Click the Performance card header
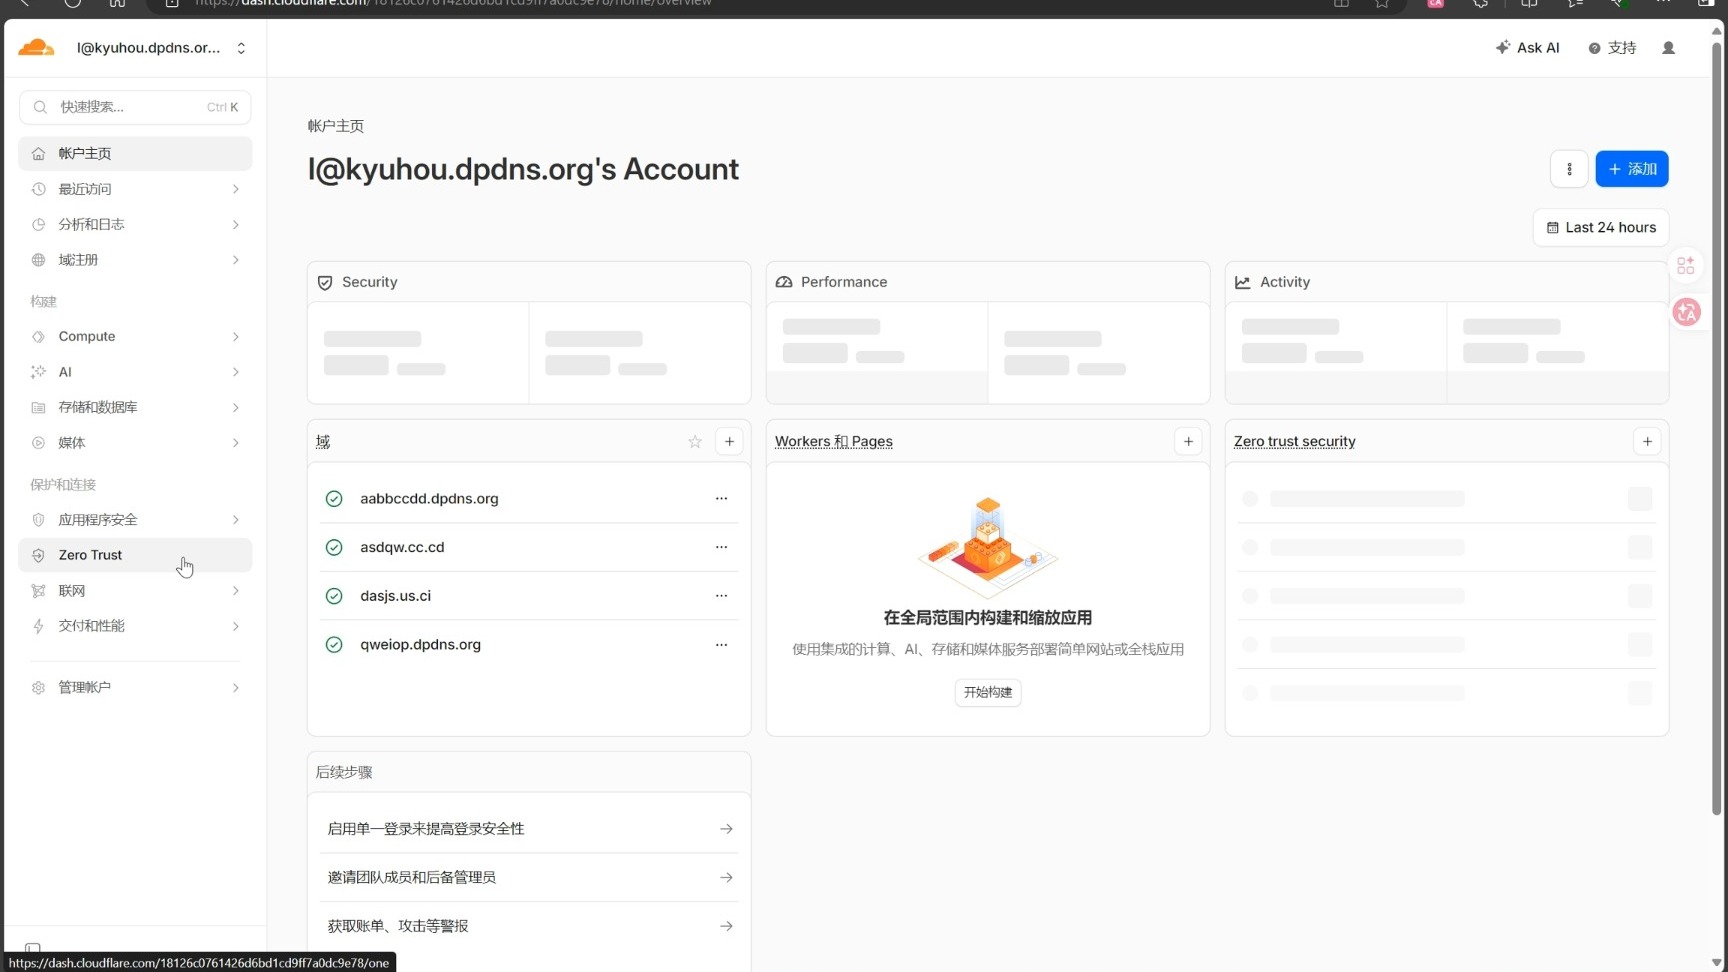The width and height of the screenshot is (1728, 972). coord(988,282)
